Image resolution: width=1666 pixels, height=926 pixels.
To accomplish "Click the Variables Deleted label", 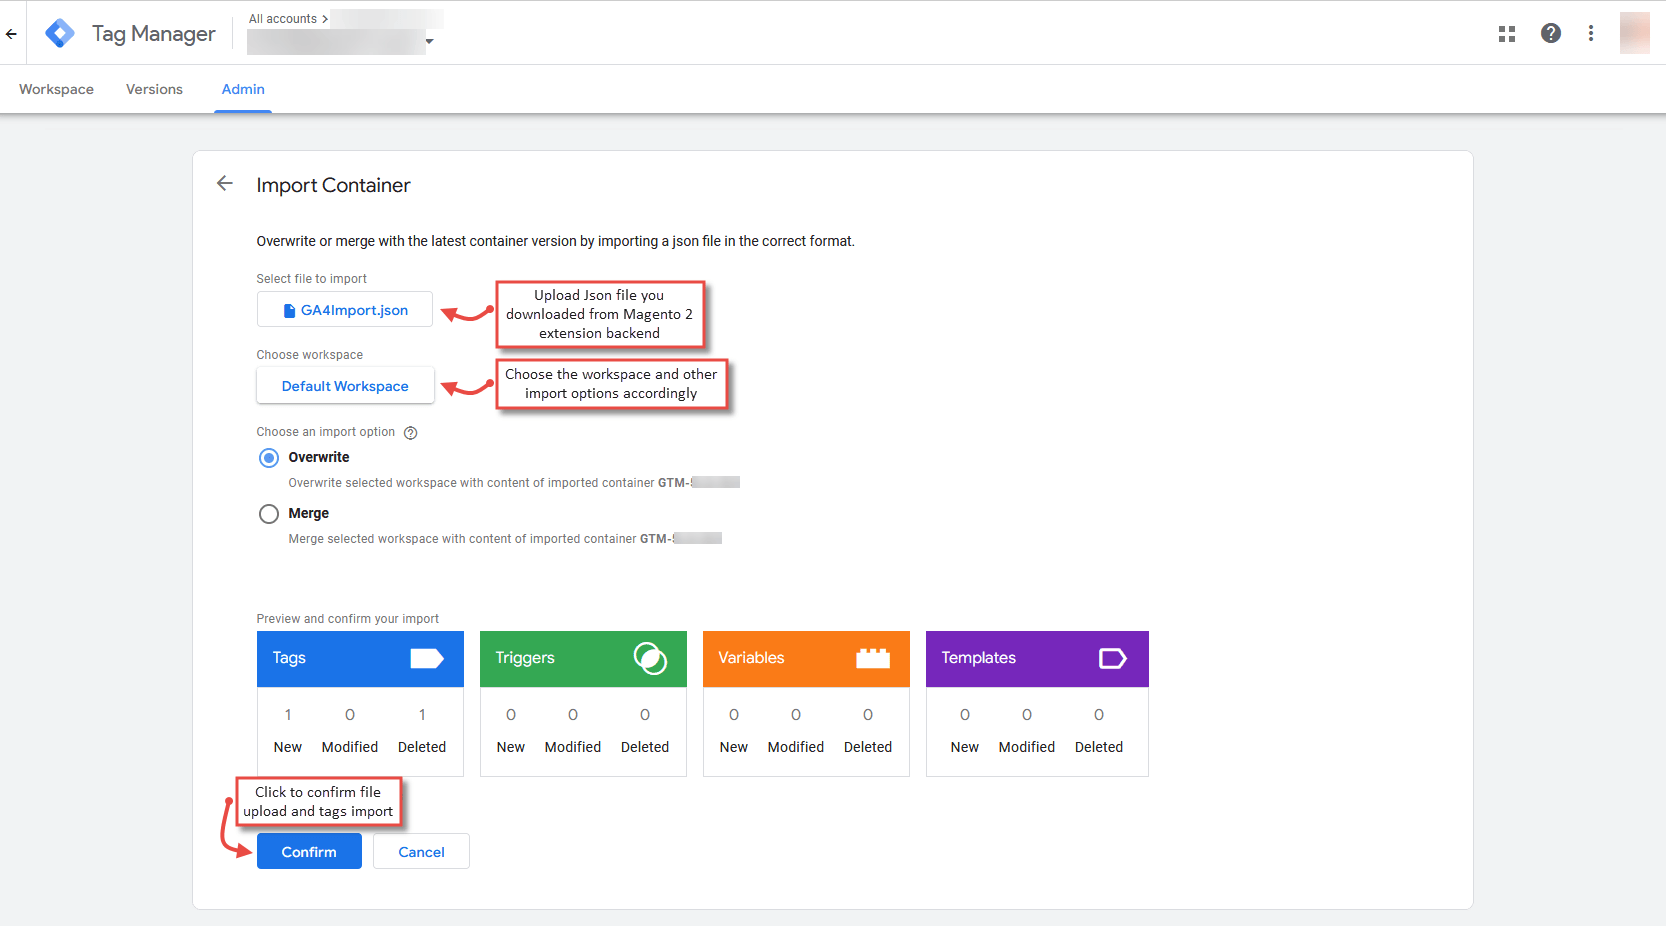I will (x=868, y=747).
